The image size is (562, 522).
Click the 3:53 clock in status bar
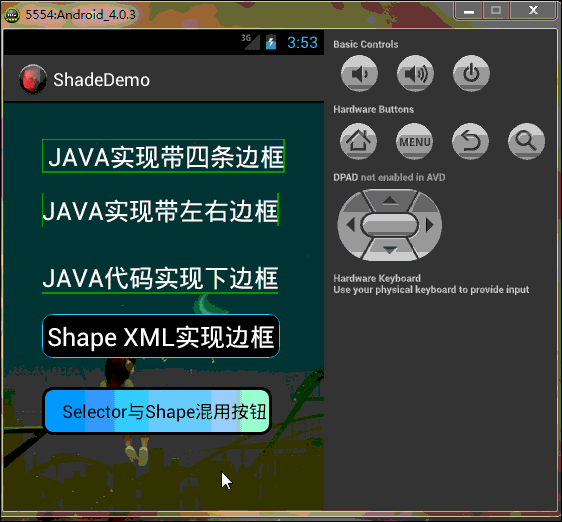pyautogui.click(x=302, y=43)
